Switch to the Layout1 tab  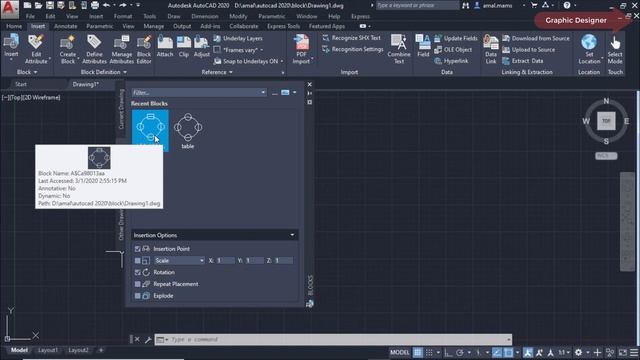tap(48, 350)
